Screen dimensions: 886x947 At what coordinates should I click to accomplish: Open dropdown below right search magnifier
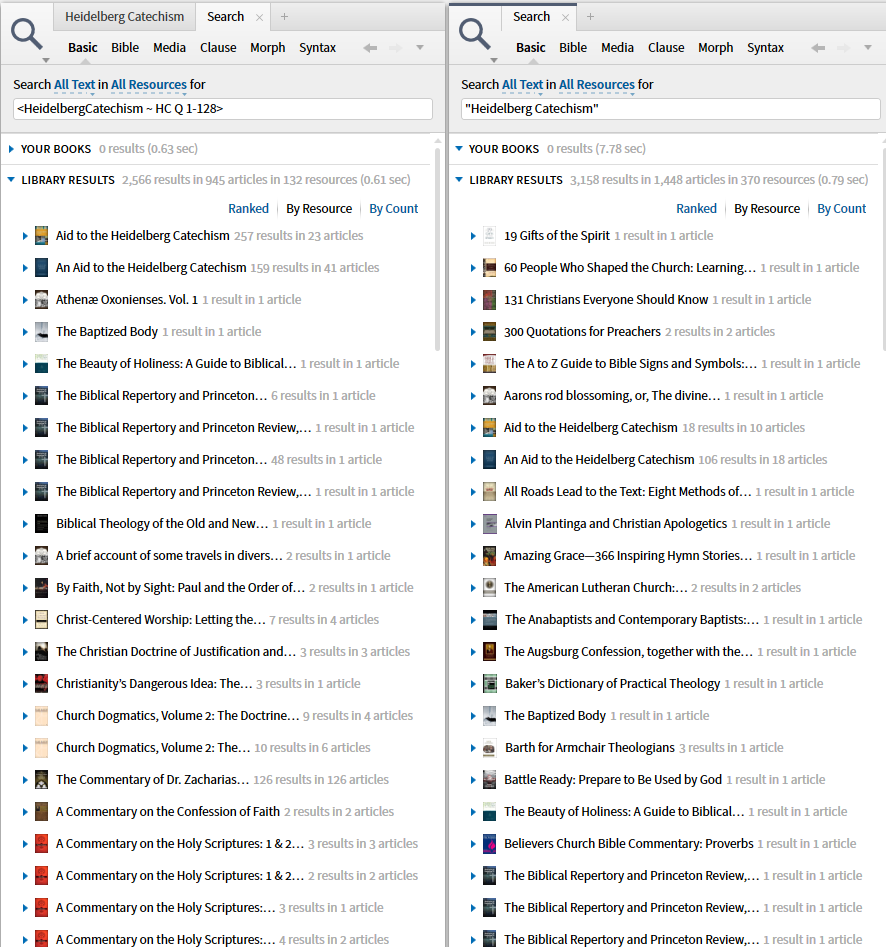pos(494,60)
